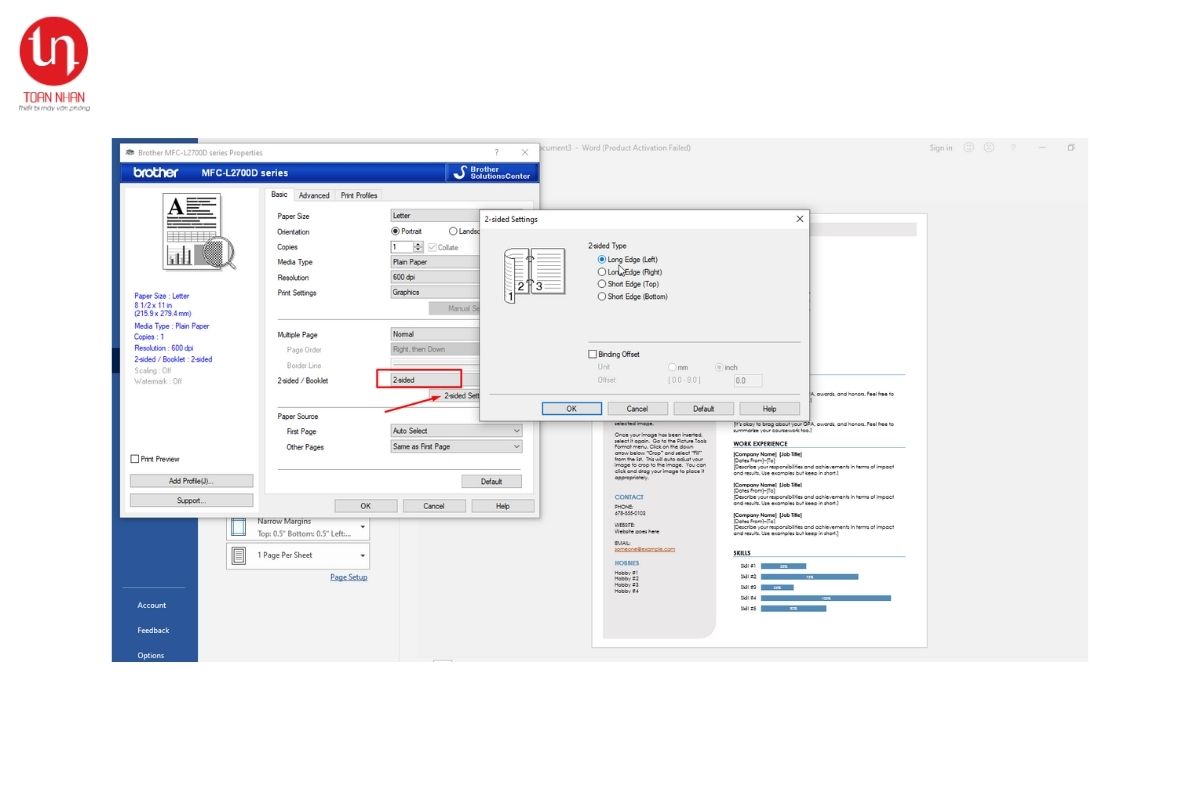
Task: Click the Narrow Margins page icon
Action: [239, 526]
